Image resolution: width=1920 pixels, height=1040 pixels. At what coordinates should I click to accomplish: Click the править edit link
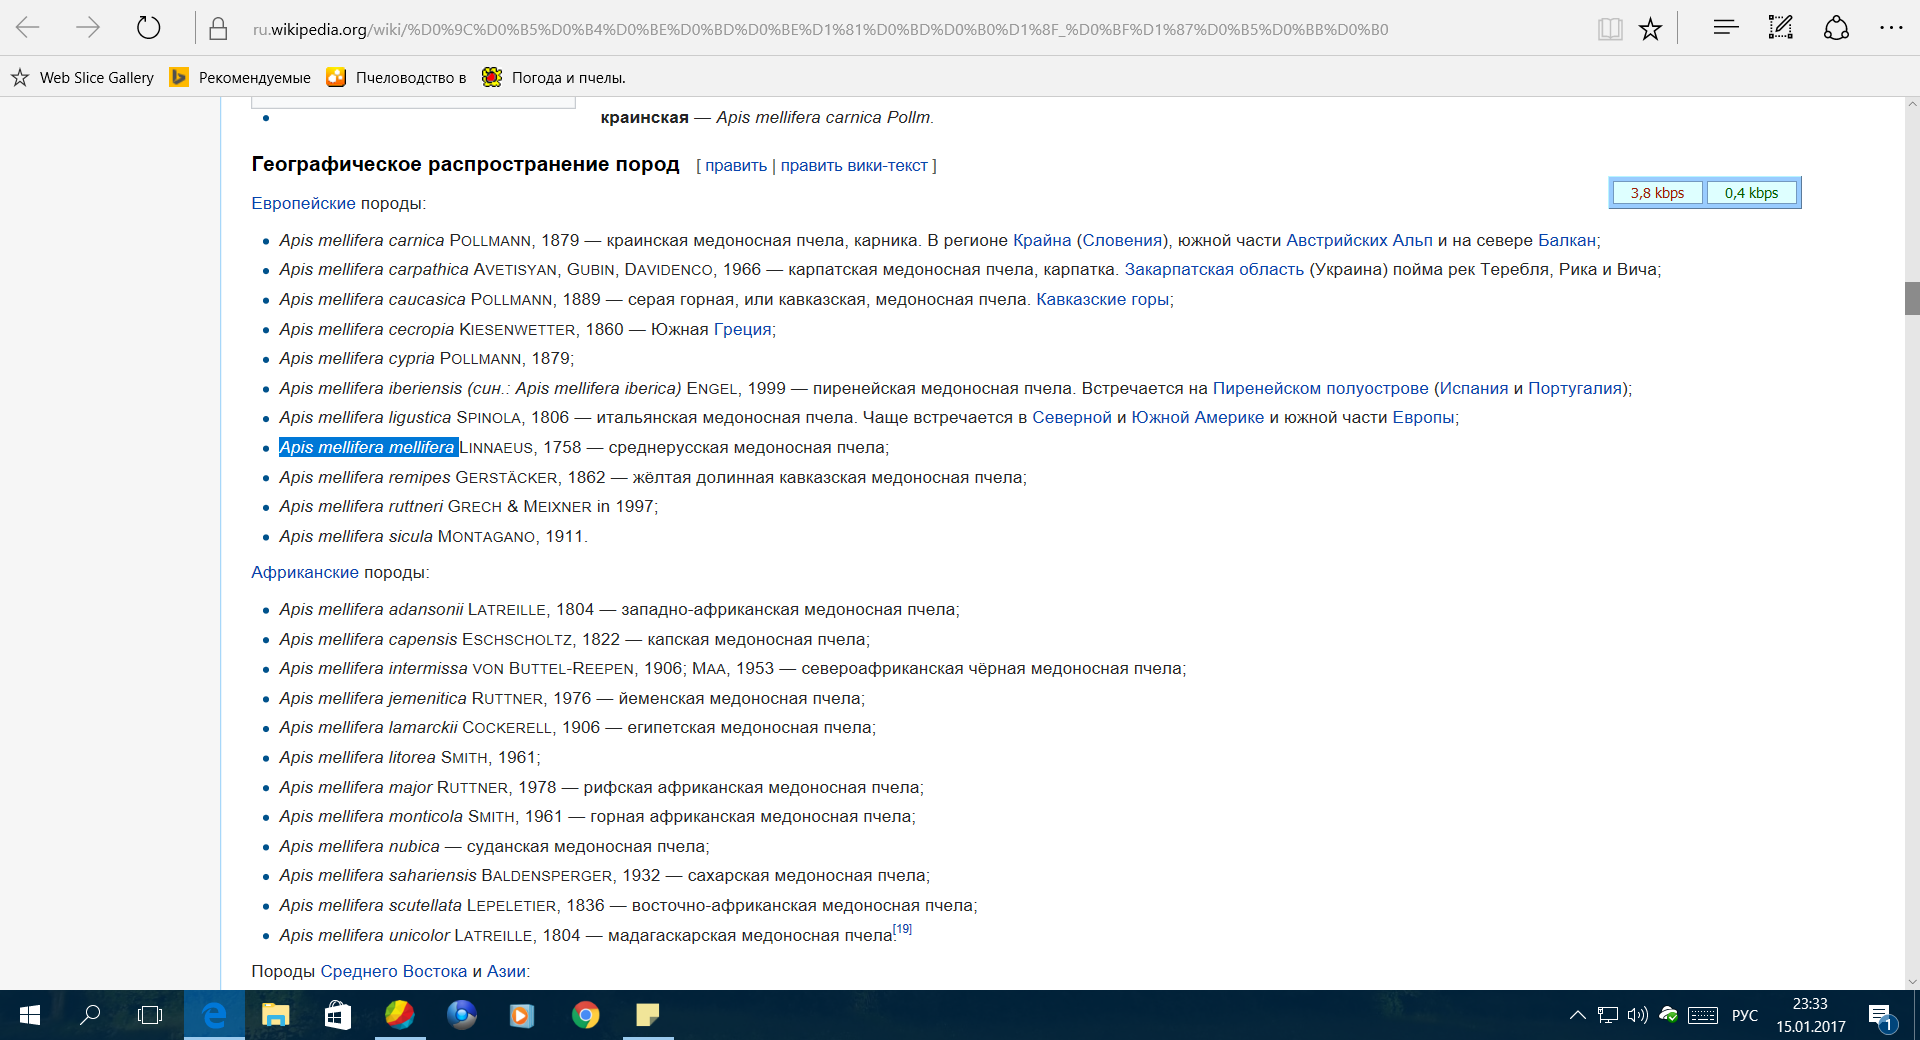(736, 166)
